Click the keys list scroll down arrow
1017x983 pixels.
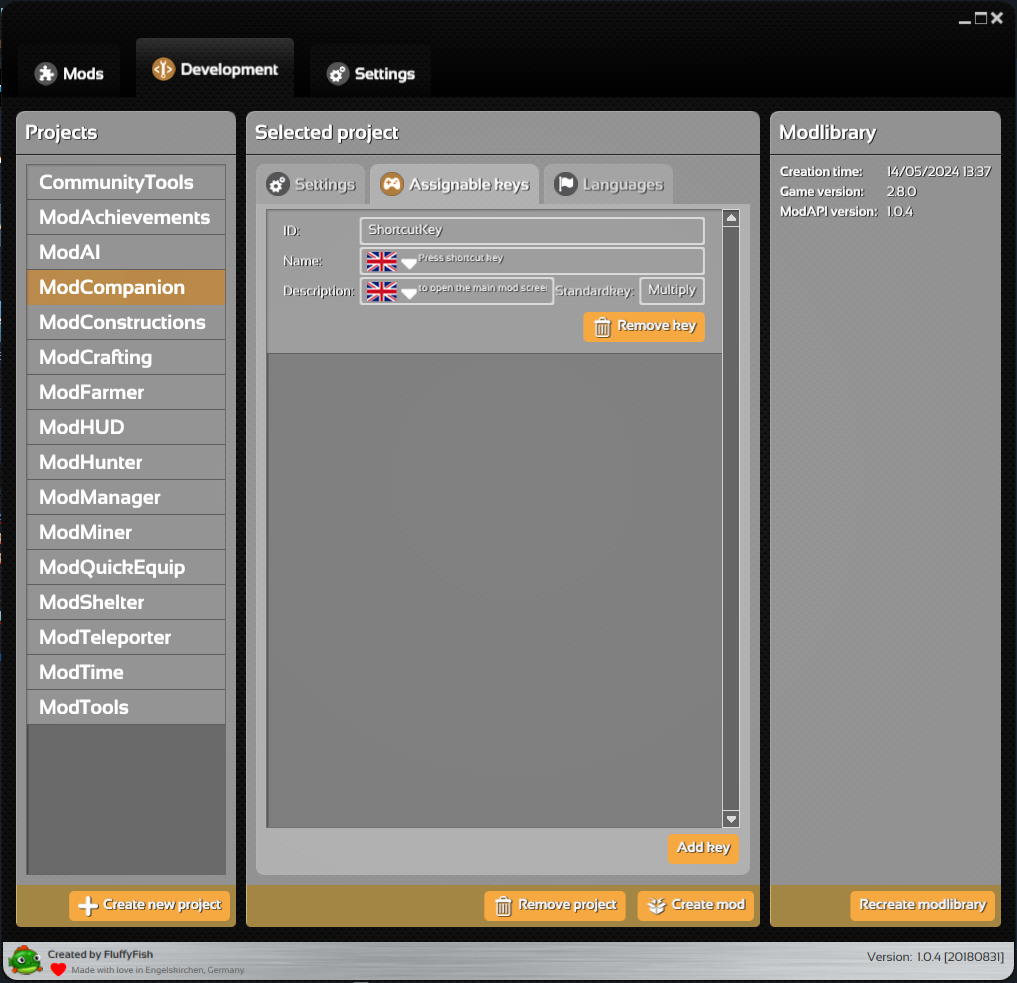click(x=731, y=819)
